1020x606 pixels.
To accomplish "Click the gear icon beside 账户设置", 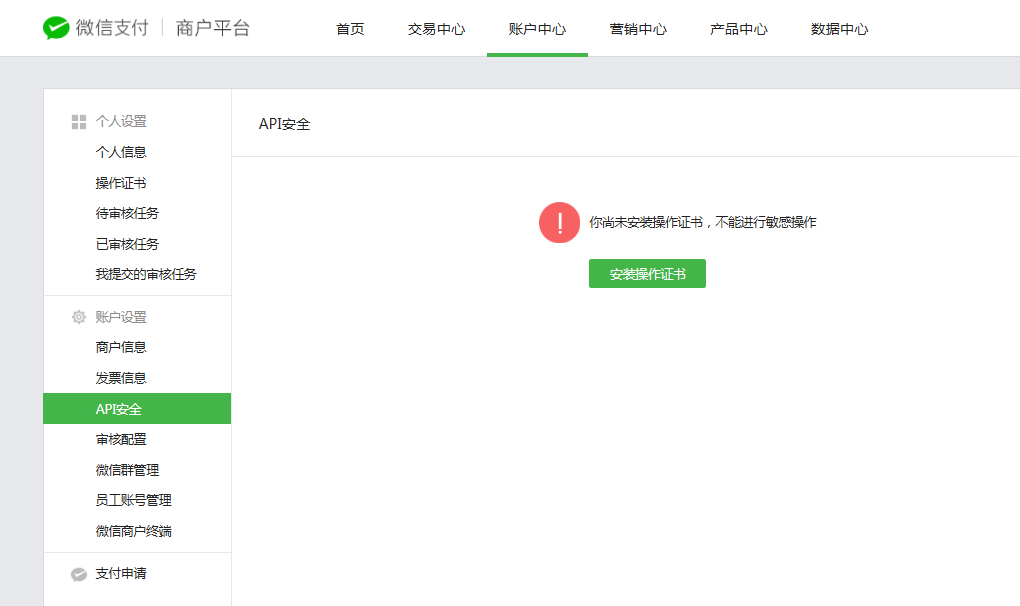I will coord(77,316).
